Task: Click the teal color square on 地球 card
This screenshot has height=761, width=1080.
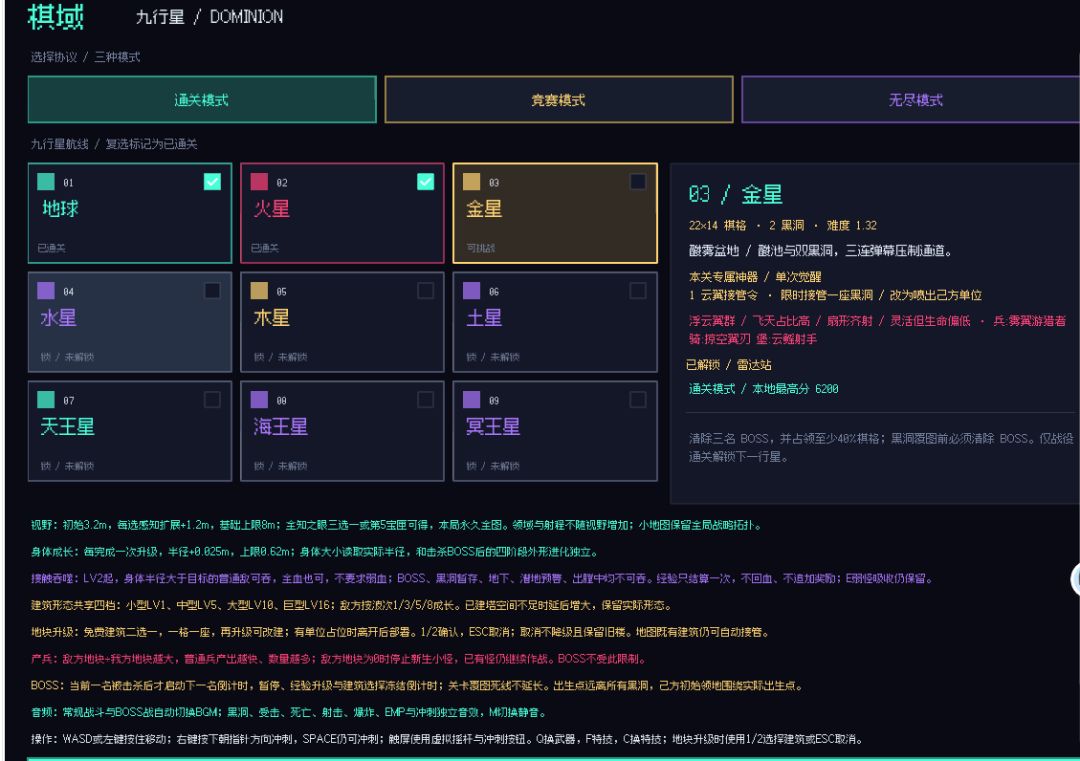Action: [46, 181]
